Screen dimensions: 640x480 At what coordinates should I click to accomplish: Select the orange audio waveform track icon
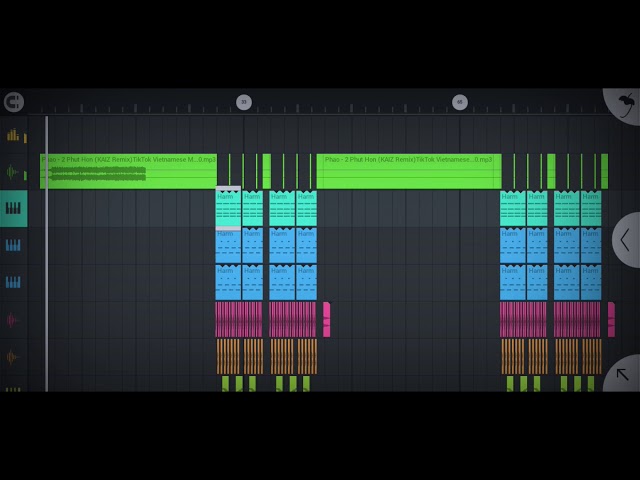pos(12,357)
